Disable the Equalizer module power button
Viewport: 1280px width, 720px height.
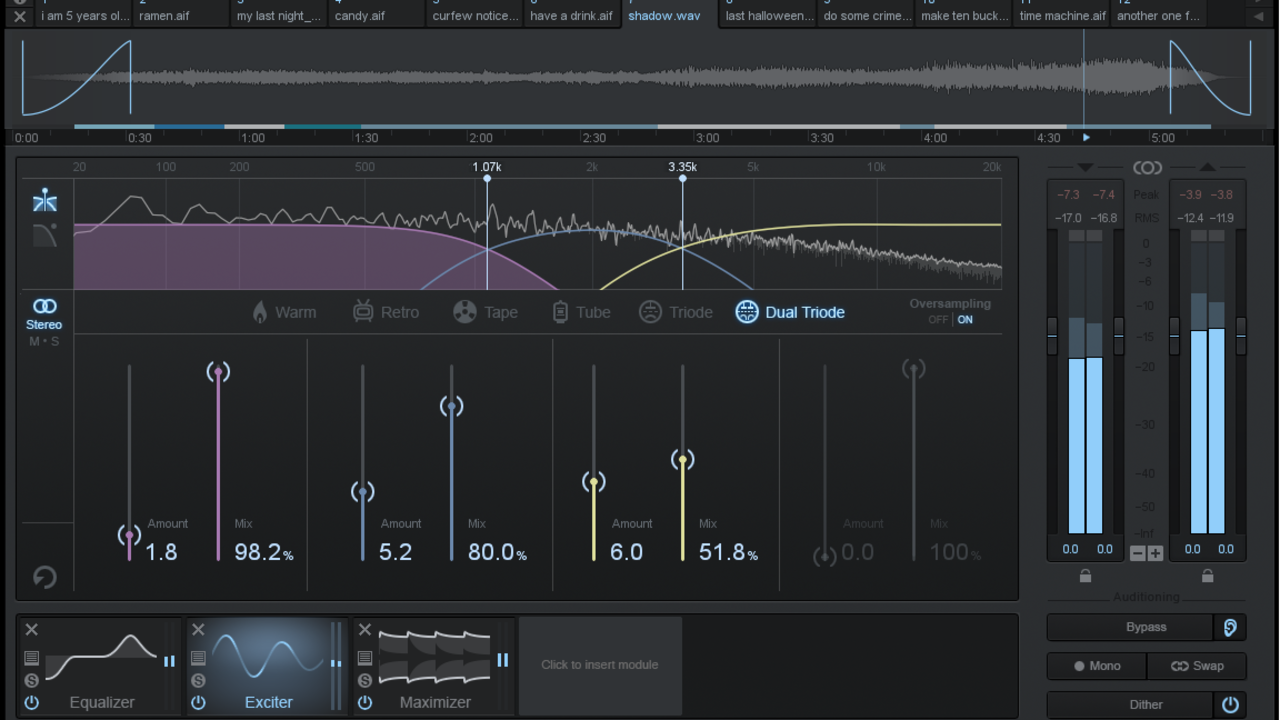tap(32, 702)
